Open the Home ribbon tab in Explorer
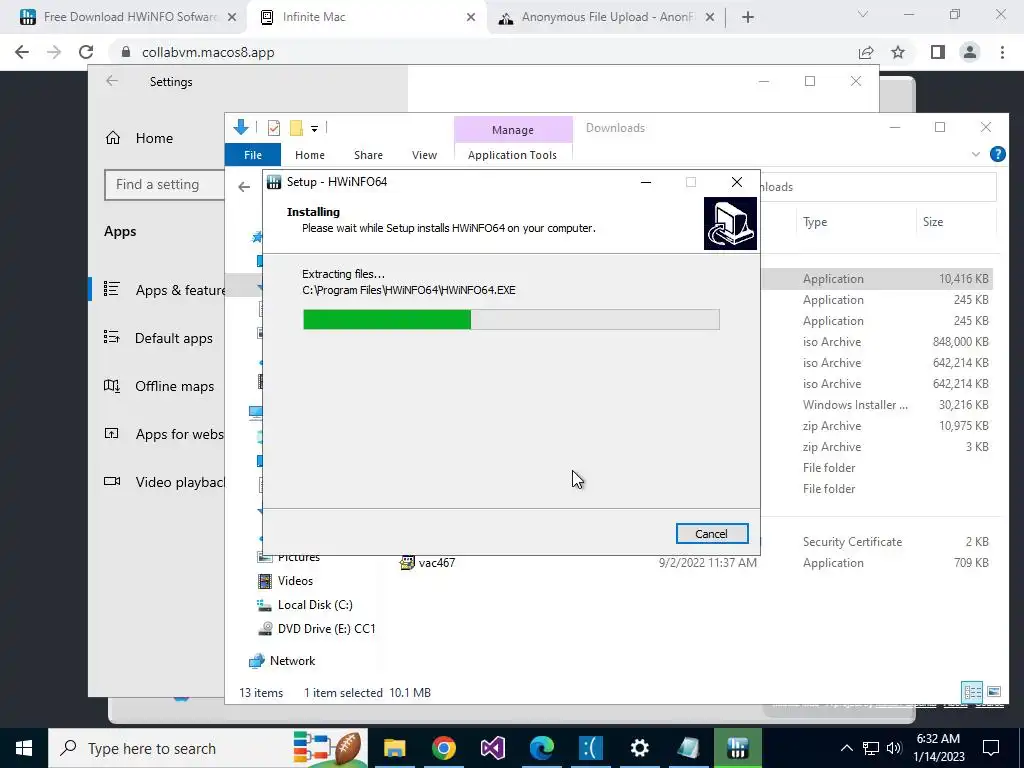Screen dimensions: 1024x768 pos(310,155)
